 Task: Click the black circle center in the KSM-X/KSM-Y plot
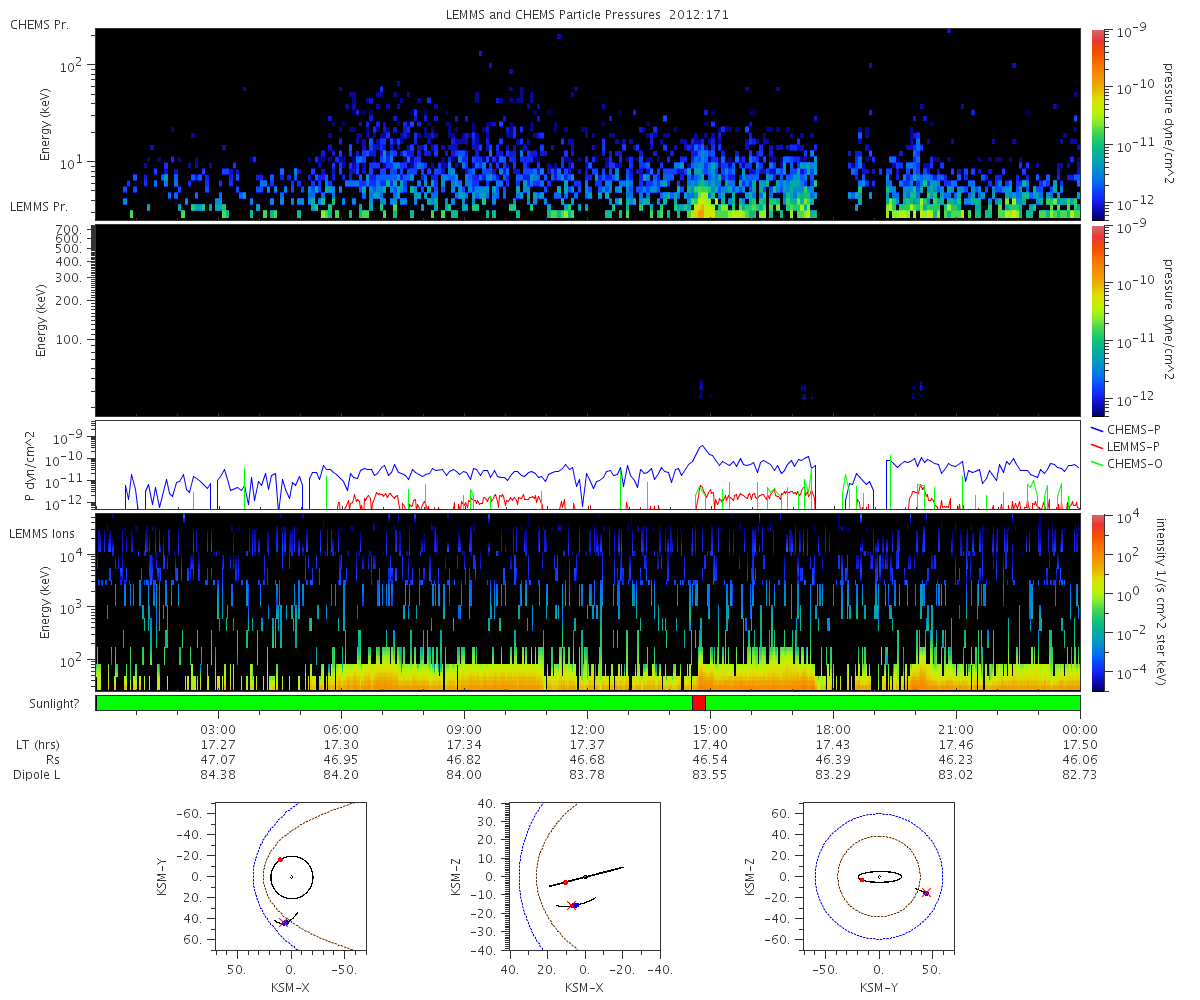pyautogui.click(x=291, y=877)
